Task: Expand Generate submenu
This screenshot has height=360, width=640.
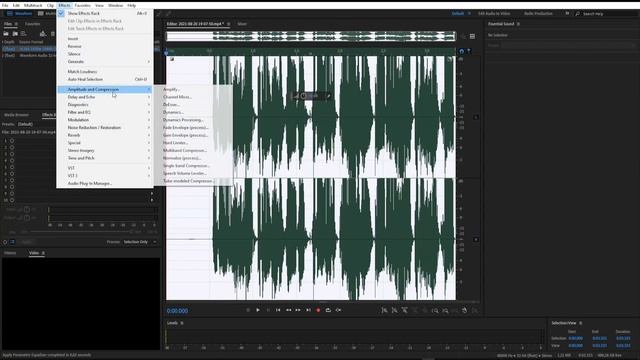Action: 105,62
